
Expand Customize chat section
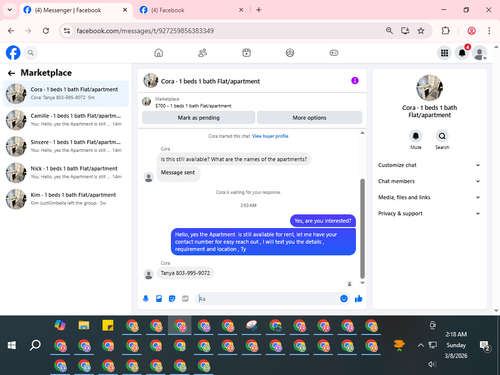[429, 165]
